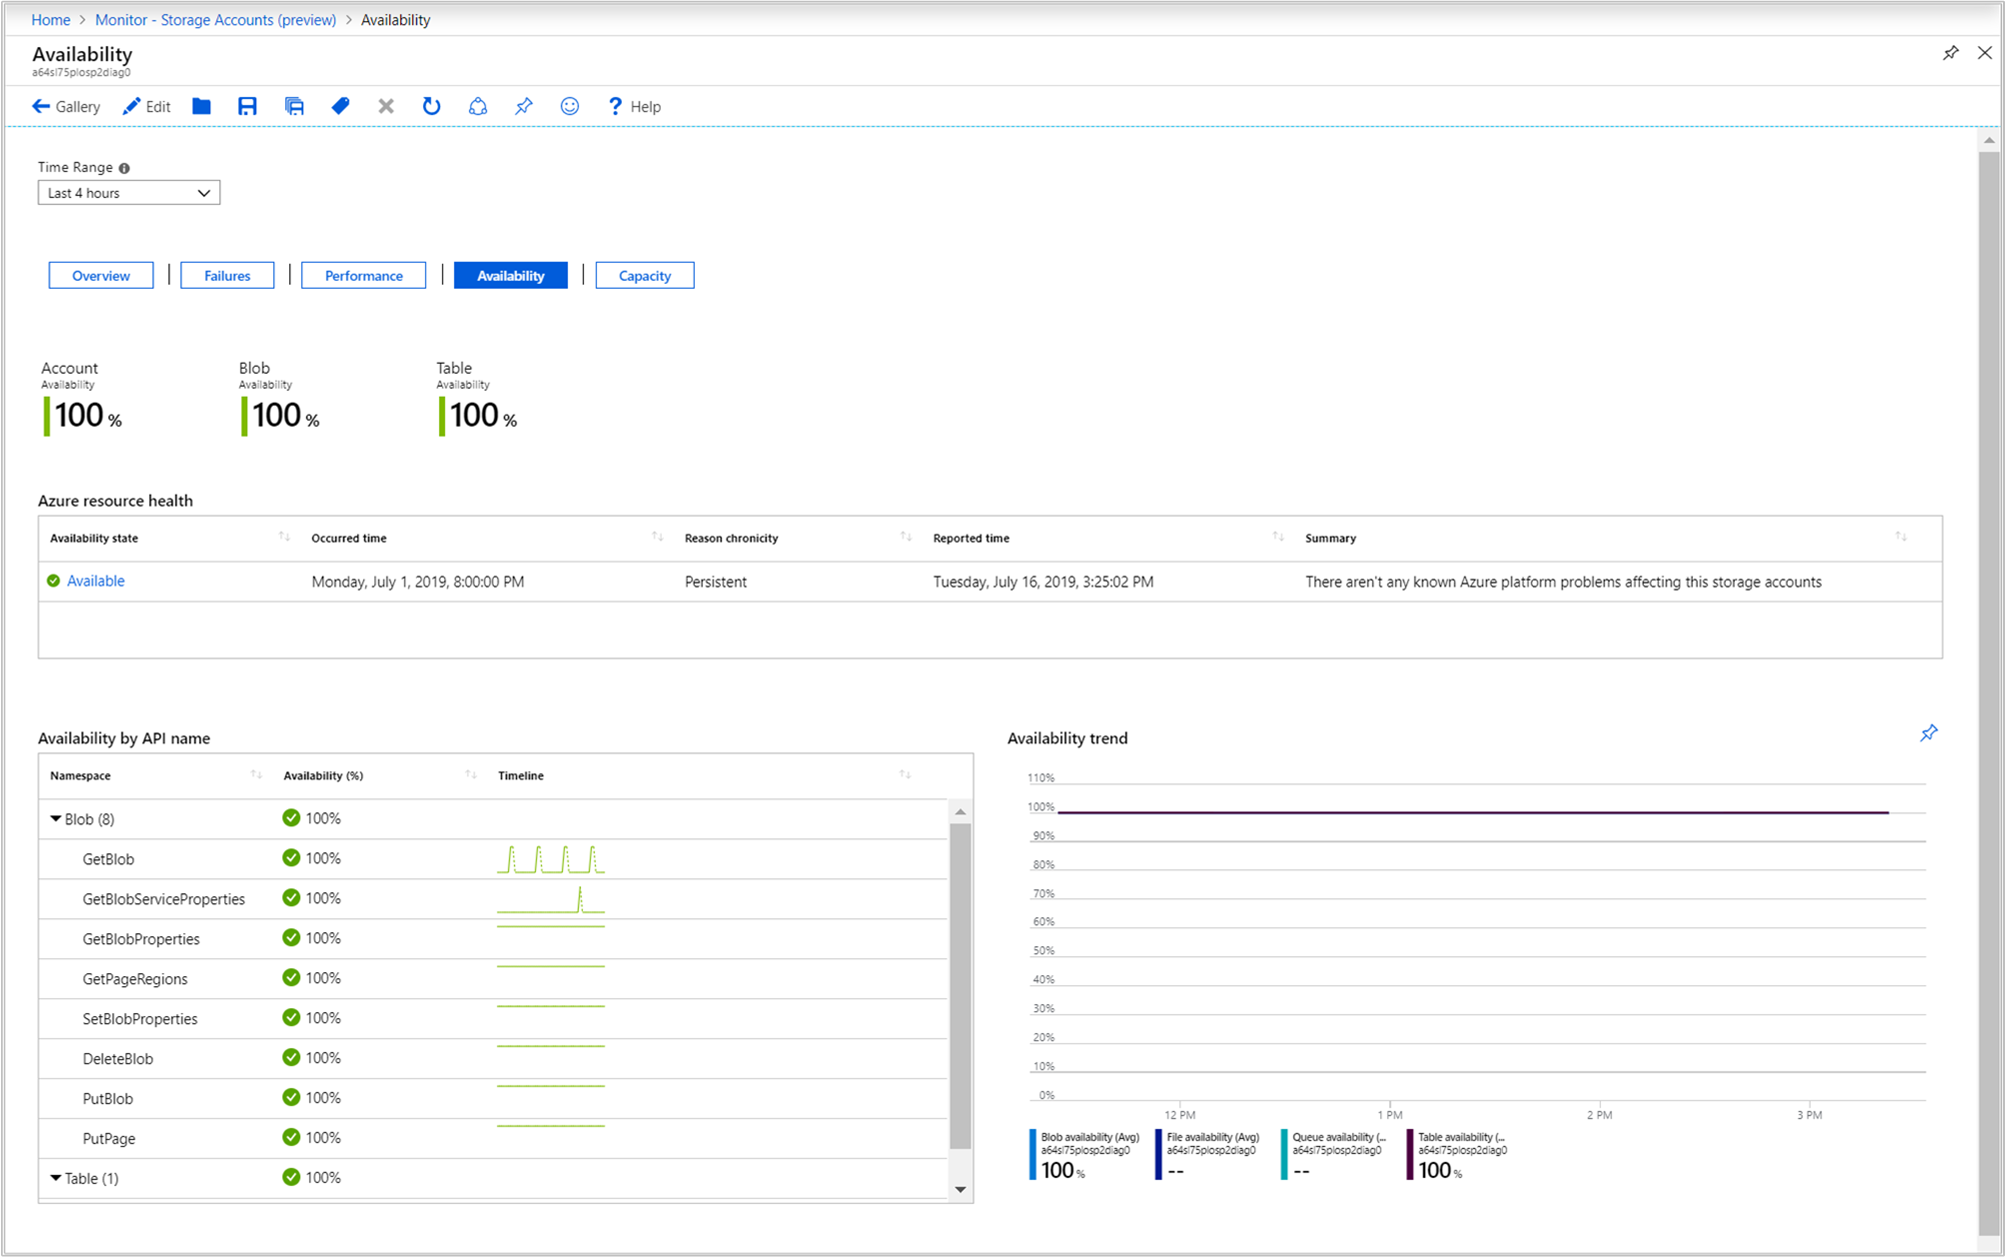The height and width of the screenshot is (1257, 2006).
Task: Click the Failures tab
Action: (x=227, y=275)
